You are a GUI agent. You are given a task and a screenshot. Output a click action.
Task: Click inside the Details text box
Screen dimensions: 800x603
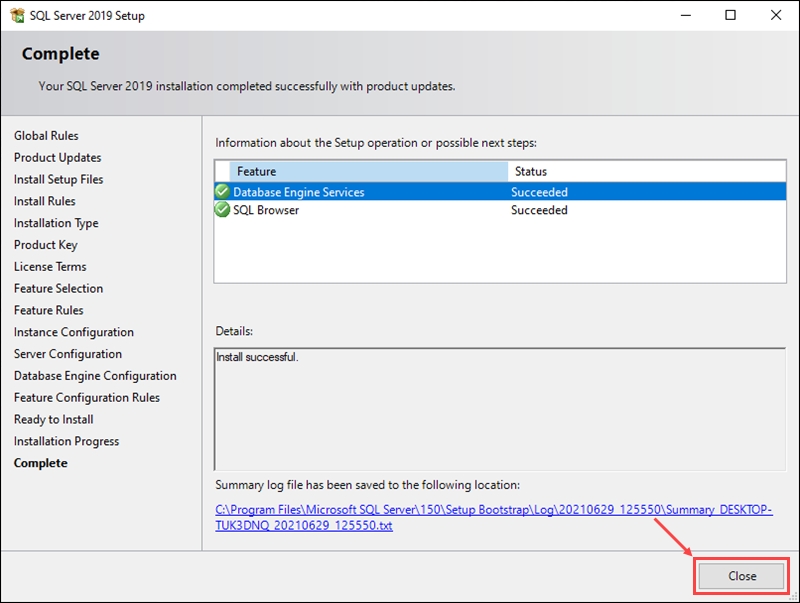[x=500, y=409]
